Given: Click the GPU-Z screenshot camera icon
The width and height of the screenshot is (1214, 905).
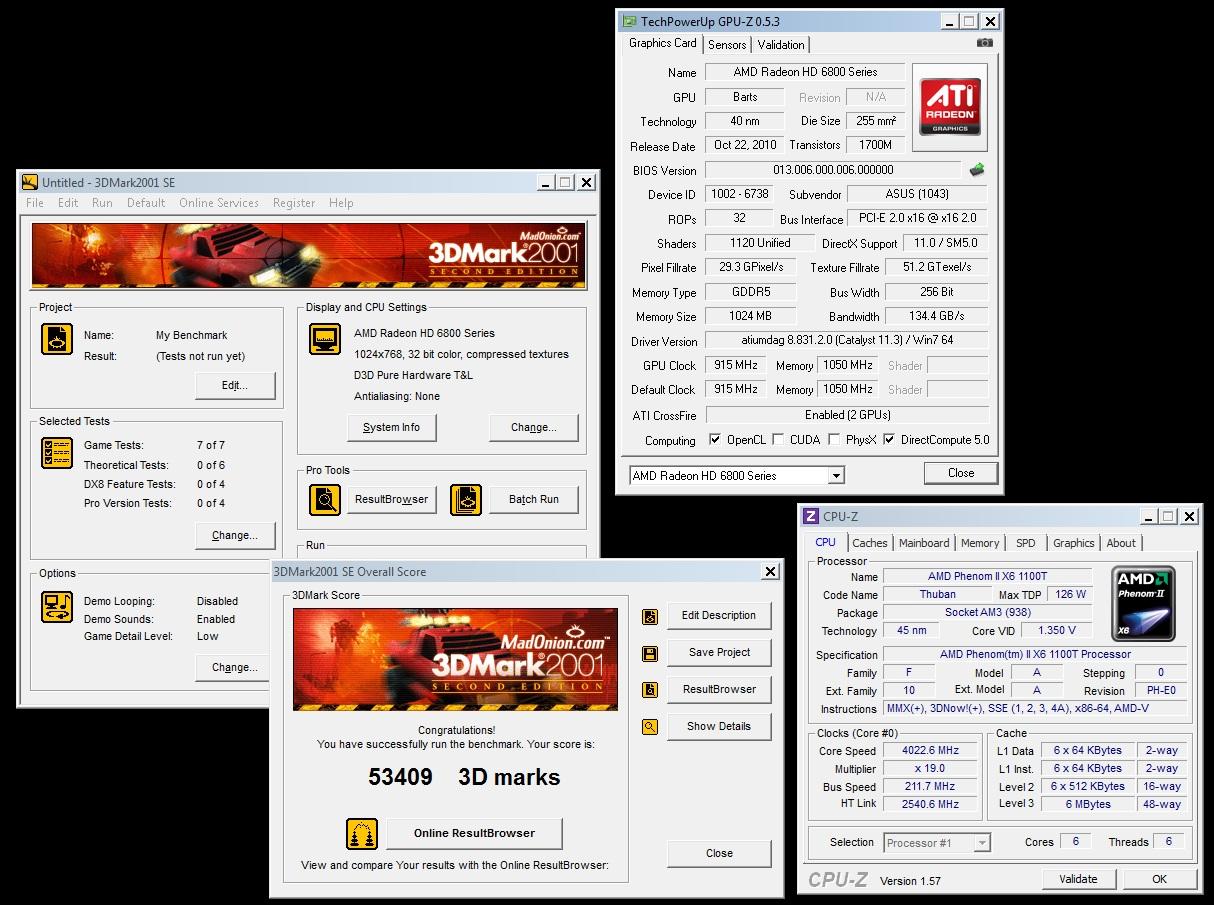Looking at the screenshot, I should tap(984, 43).
